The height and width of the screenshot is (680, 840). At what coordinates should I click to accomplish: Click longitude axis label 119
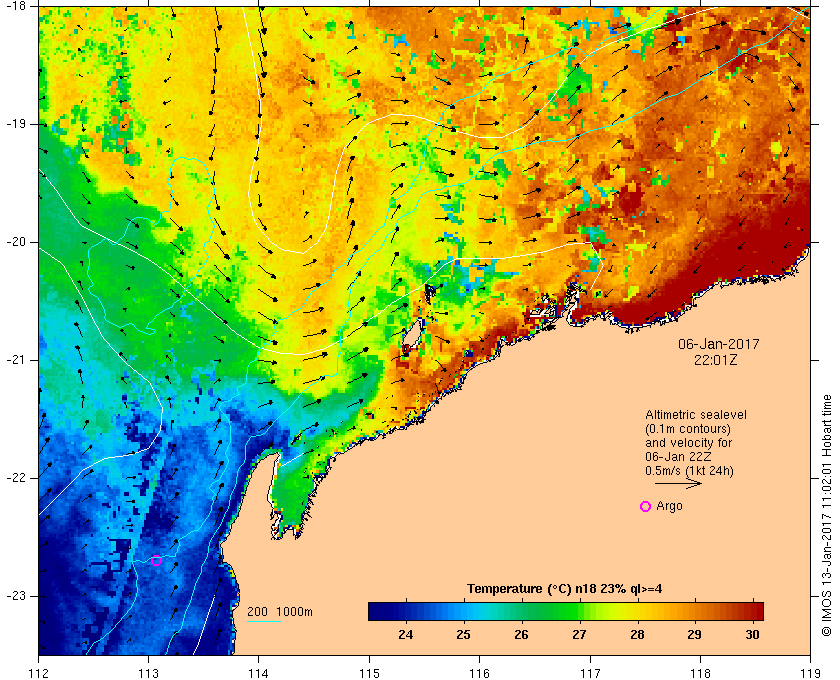(x=810, y=673)
